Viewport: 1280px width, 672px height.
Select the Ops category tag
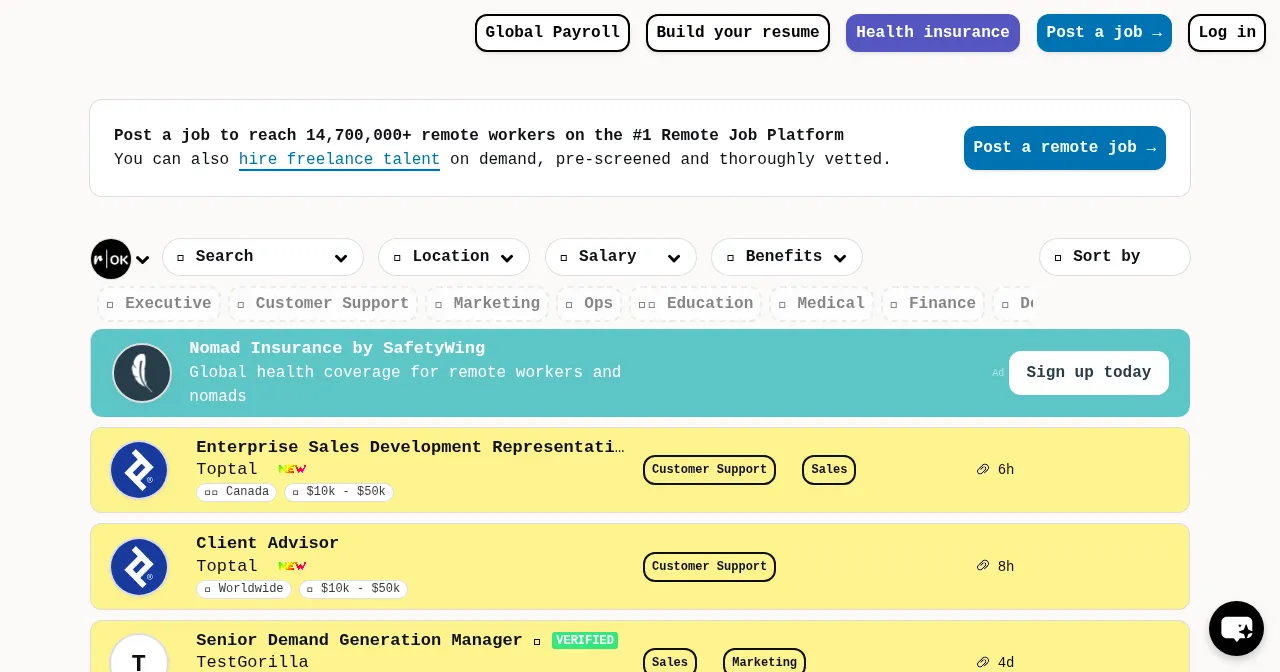coord(589,304)
